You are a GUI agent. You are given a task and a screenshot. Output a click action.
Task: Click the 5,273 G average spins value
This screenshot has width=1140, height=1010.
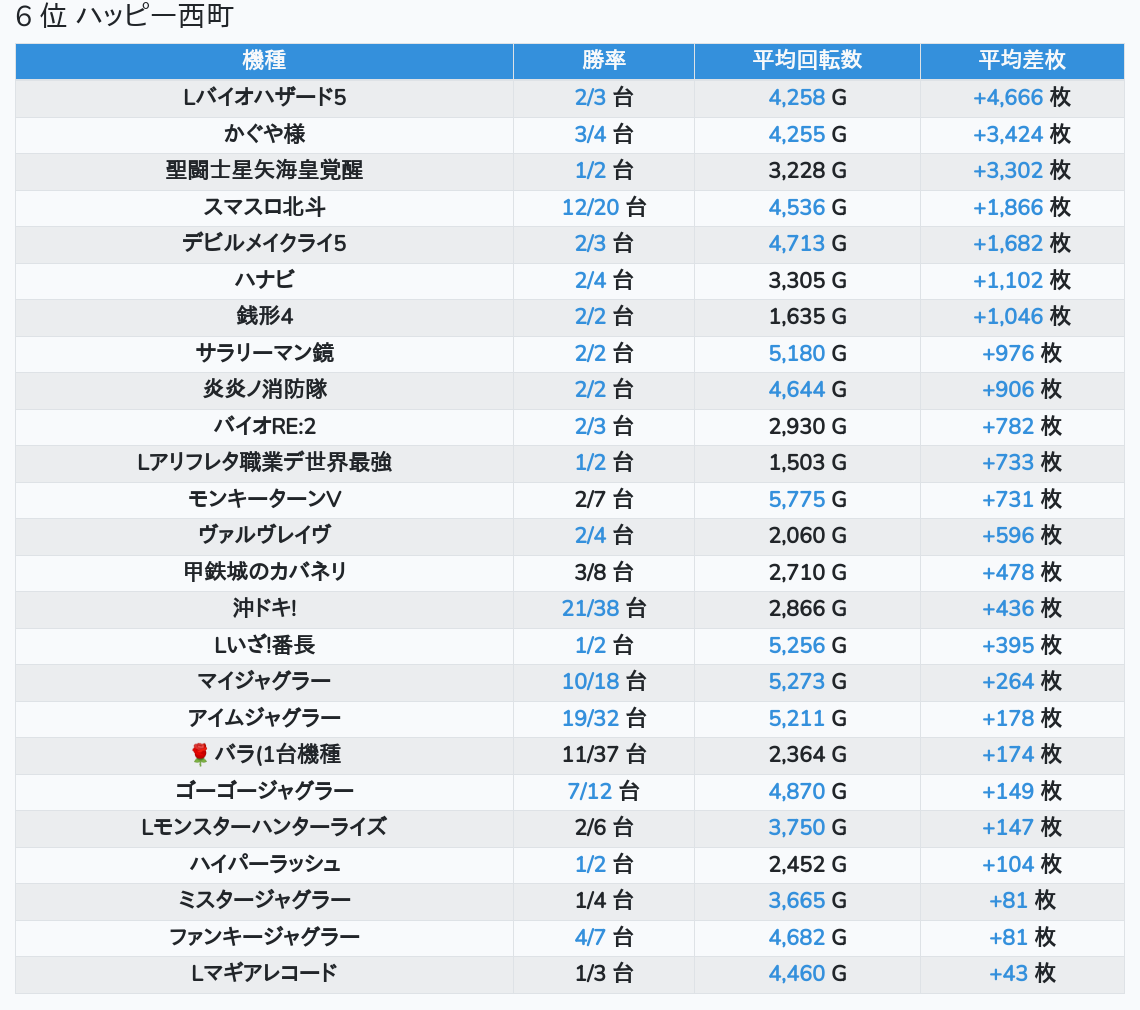(807, 681)
